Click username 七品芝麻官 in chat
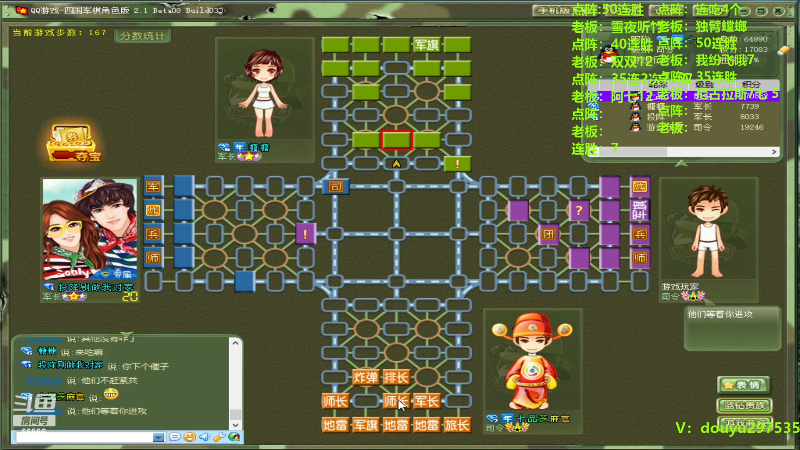 61,396
